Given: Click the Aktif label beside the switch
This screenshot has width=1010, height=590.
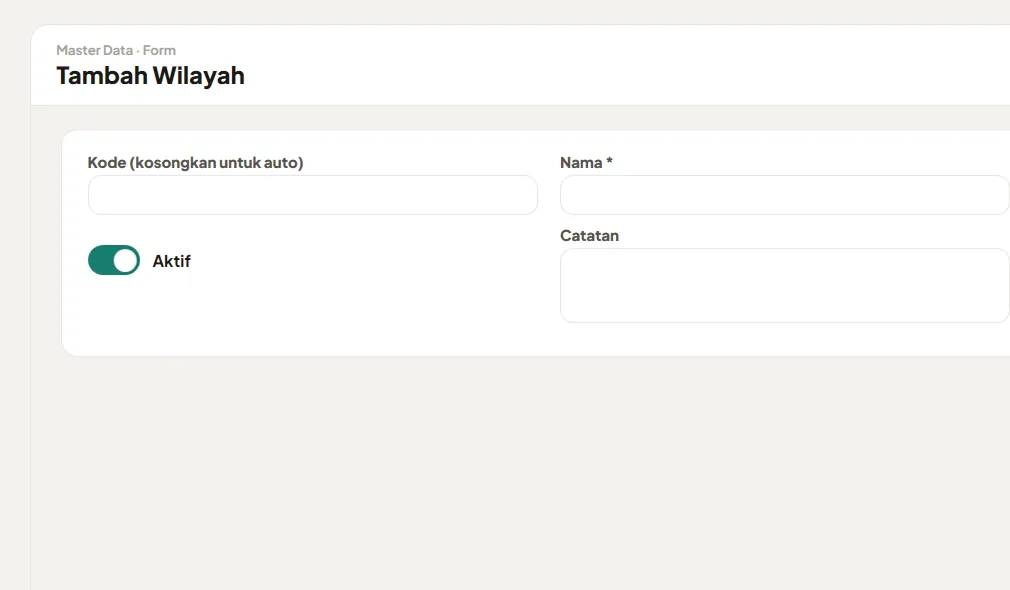Looking at the screenshot, I should pos(171,261).
